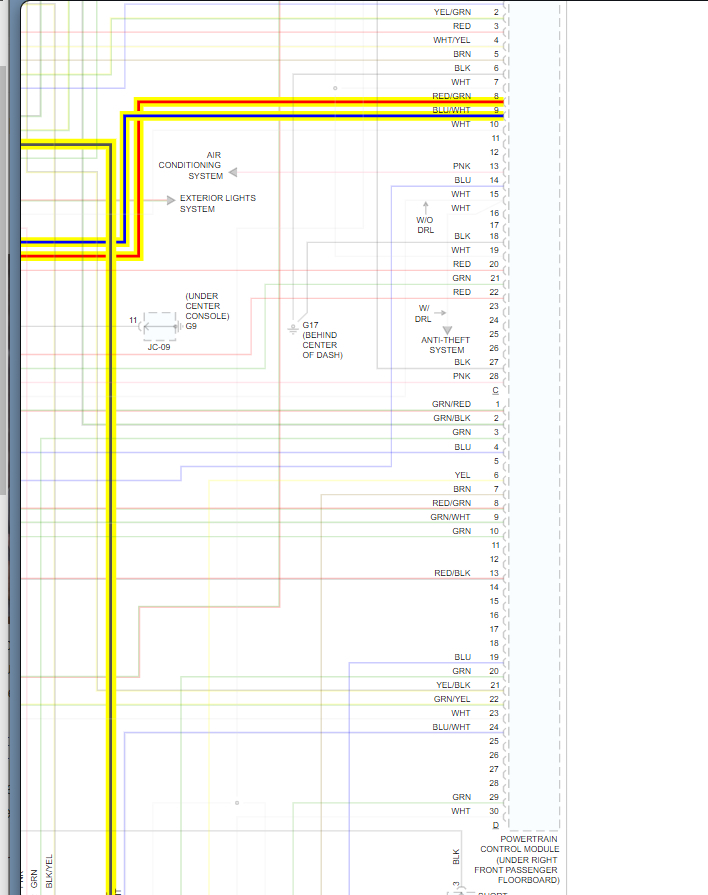This screenshot has height=895, width=708.
Task: Click the WHT label at pin 30
Action: (x=461, y=811)
